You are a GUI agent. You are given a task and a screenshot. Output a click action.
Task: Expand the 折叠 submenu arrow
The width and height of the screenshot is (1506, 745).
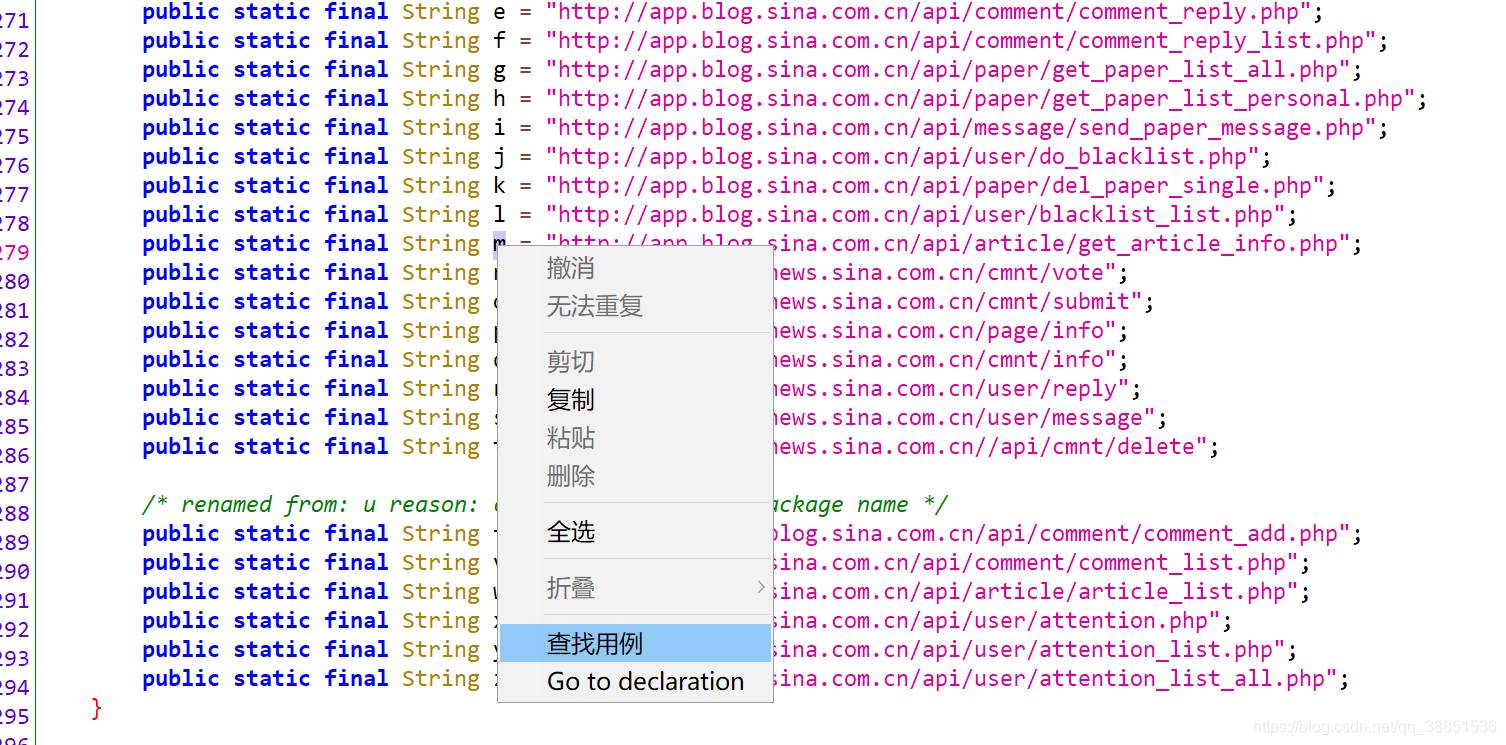[x=760, y=587]
